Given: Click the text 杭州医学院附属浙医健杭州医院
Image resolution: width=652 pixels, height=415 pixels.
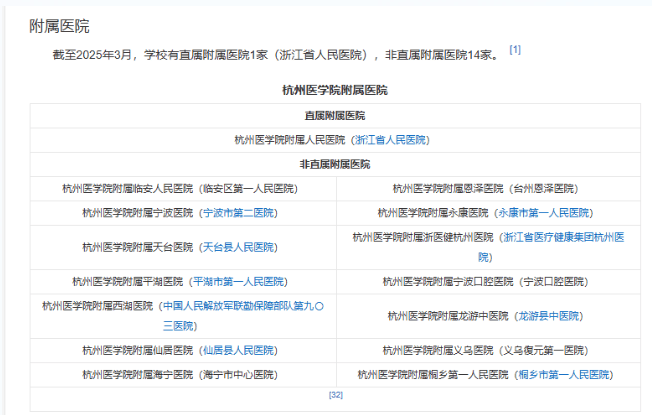Looking at the screenshot, I should point(423,237).
